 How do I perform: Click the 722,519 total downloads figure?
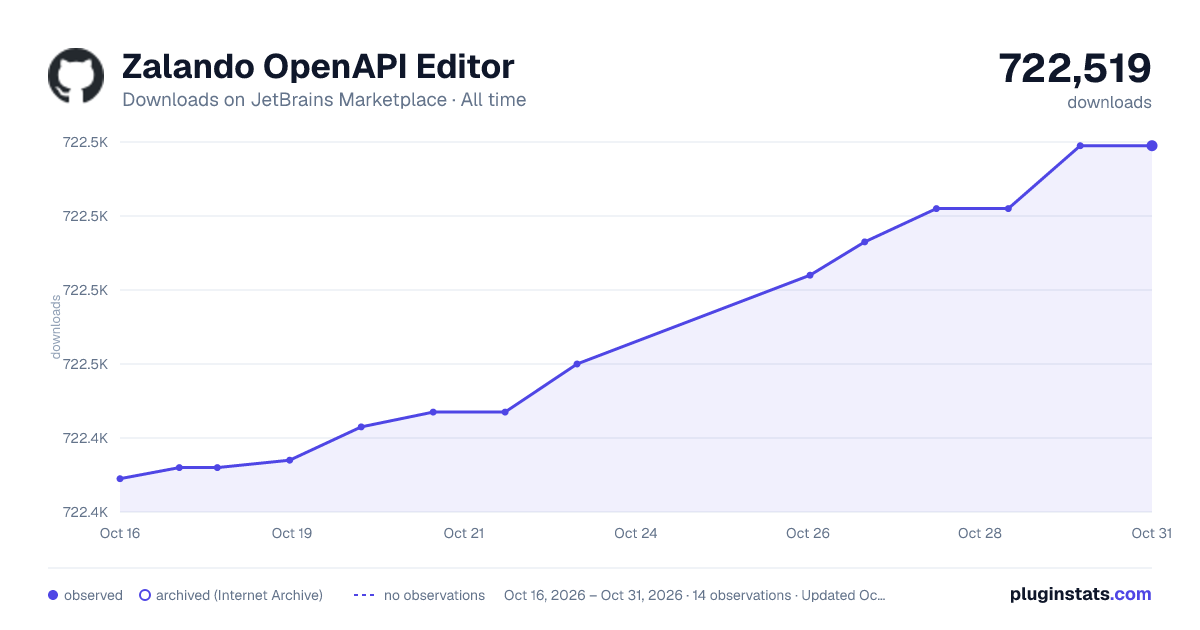(x=1075, y=68)
